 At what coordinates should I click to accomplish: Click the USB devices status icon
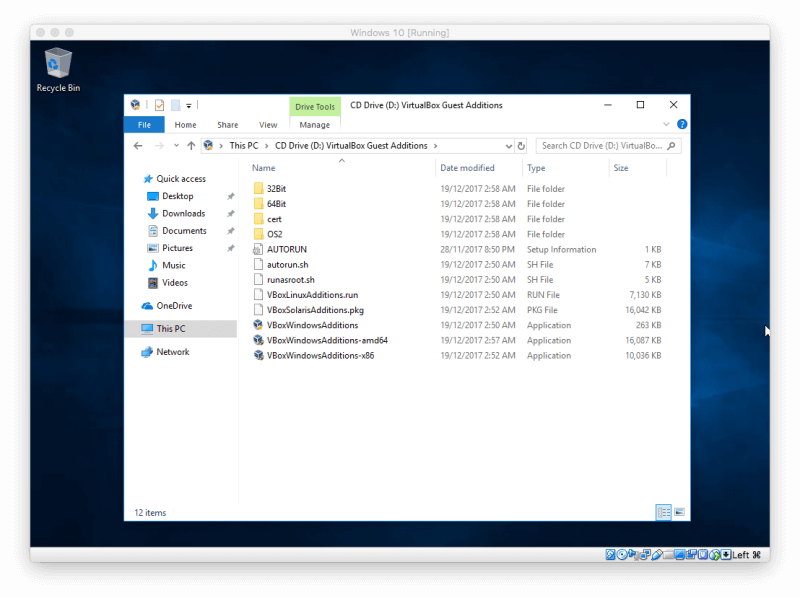pos(657,555)
